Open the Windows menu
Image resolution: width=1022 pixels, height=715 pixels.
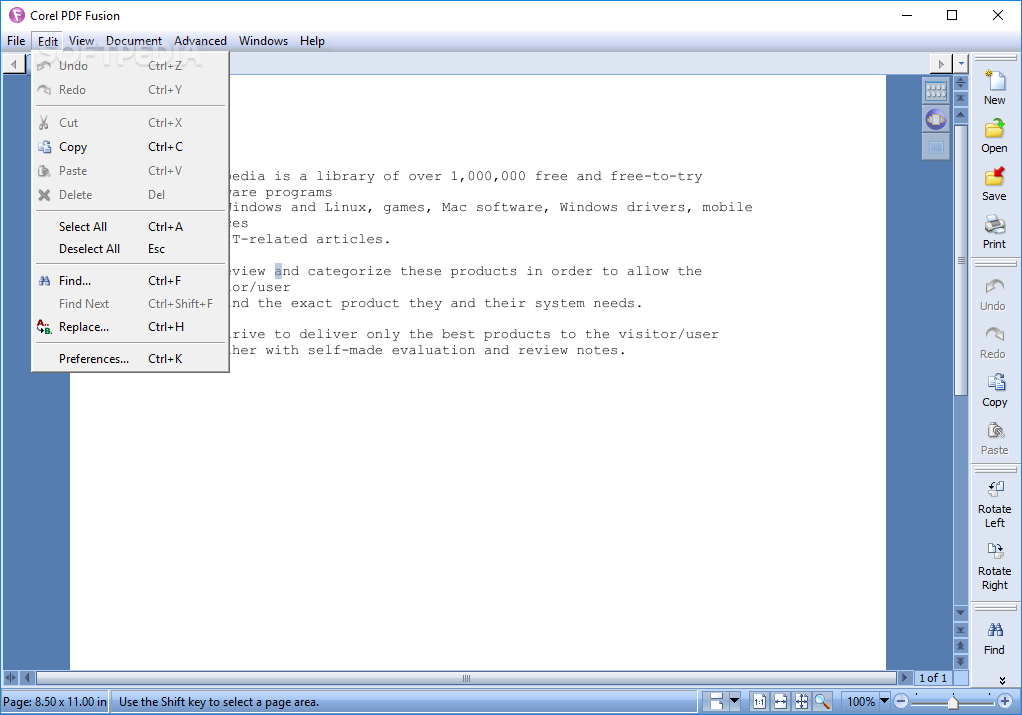263,41
